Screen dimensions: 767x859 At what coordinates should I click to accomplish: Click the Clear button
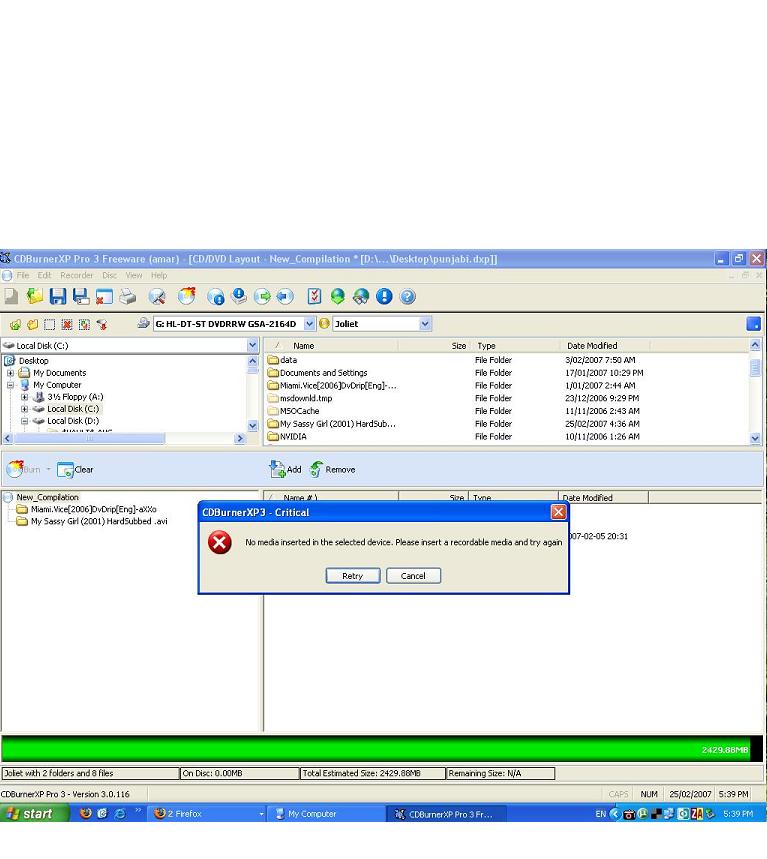click(76, 470)
